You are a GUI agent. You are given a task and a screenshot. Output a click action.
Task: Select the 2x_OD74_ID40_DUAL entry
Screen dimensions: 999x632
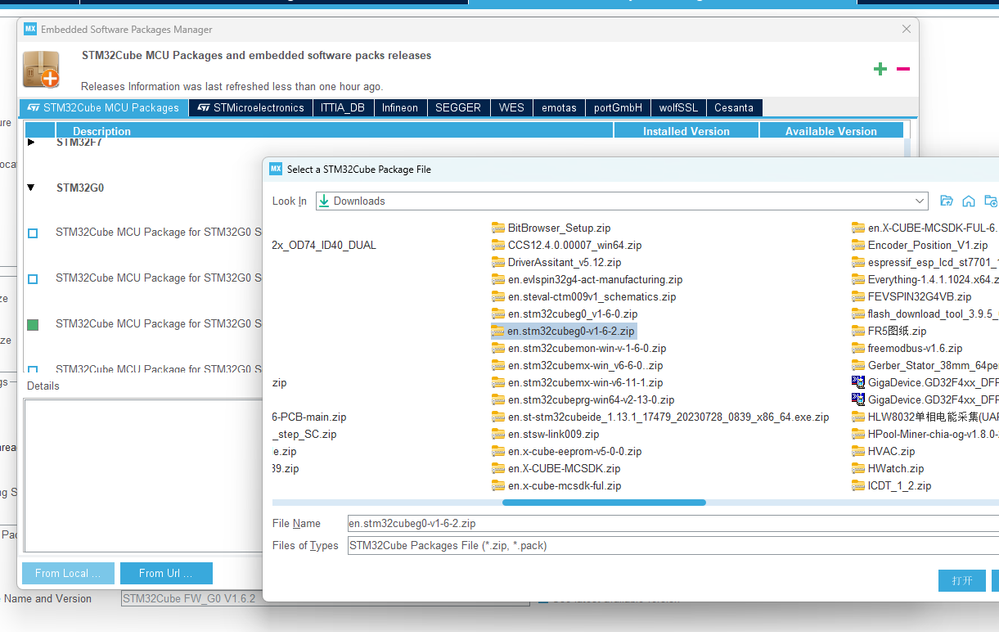click(x=324, y=245)
